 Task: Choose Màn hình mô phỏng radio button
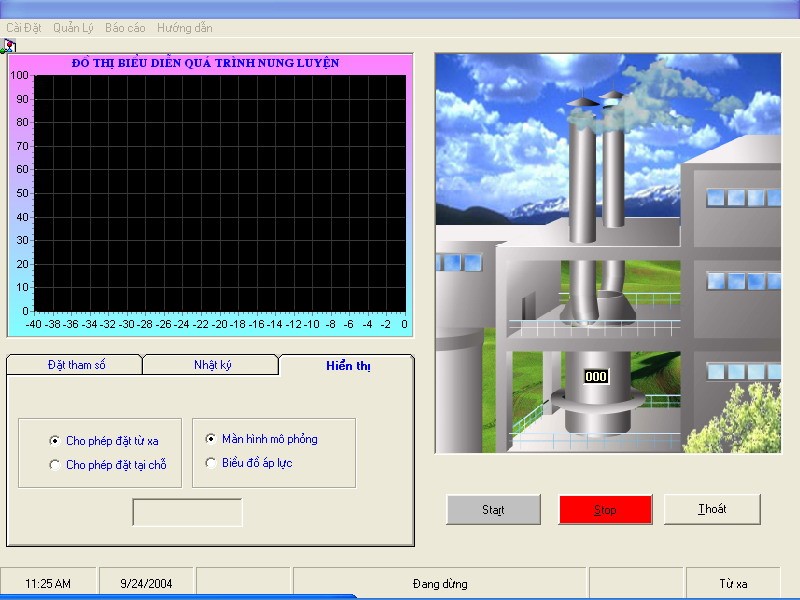(x=262, y=439)
